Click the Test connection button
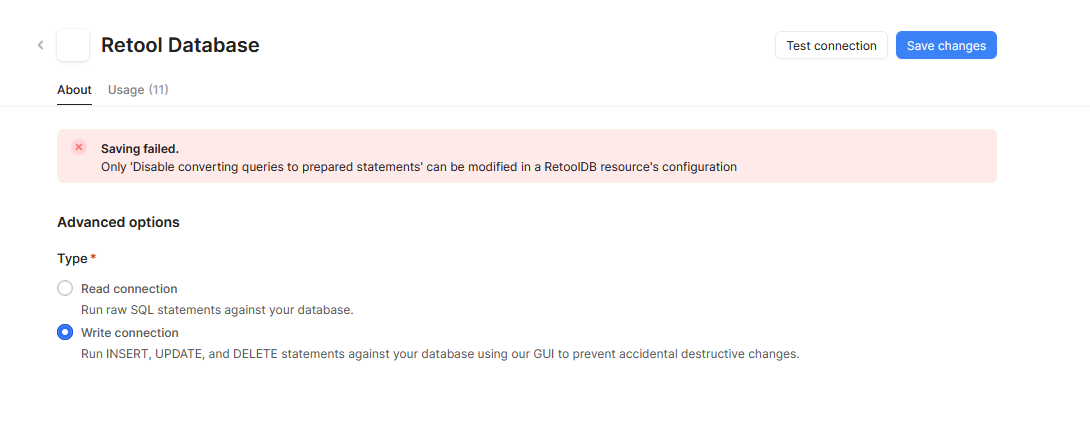 [x=831, y=45]
